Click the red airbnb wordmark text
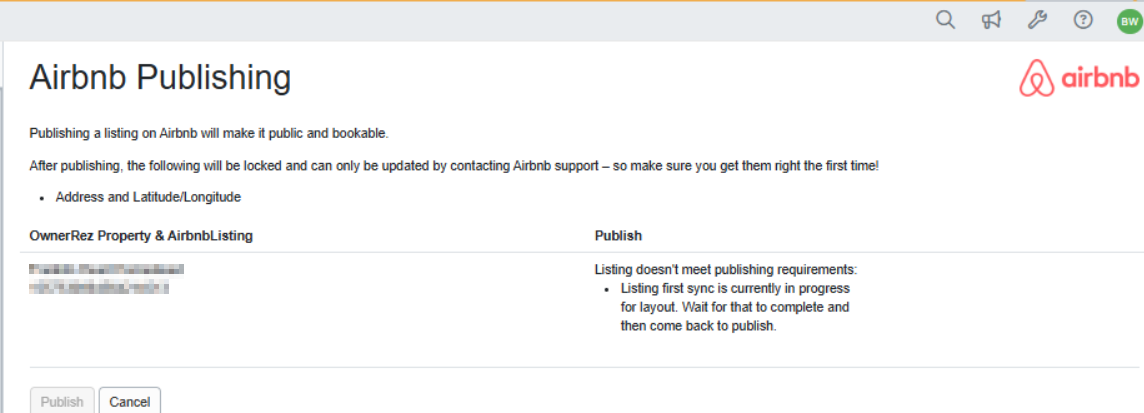Screen dimensions: 1144x413 [x=1100, y=79]
